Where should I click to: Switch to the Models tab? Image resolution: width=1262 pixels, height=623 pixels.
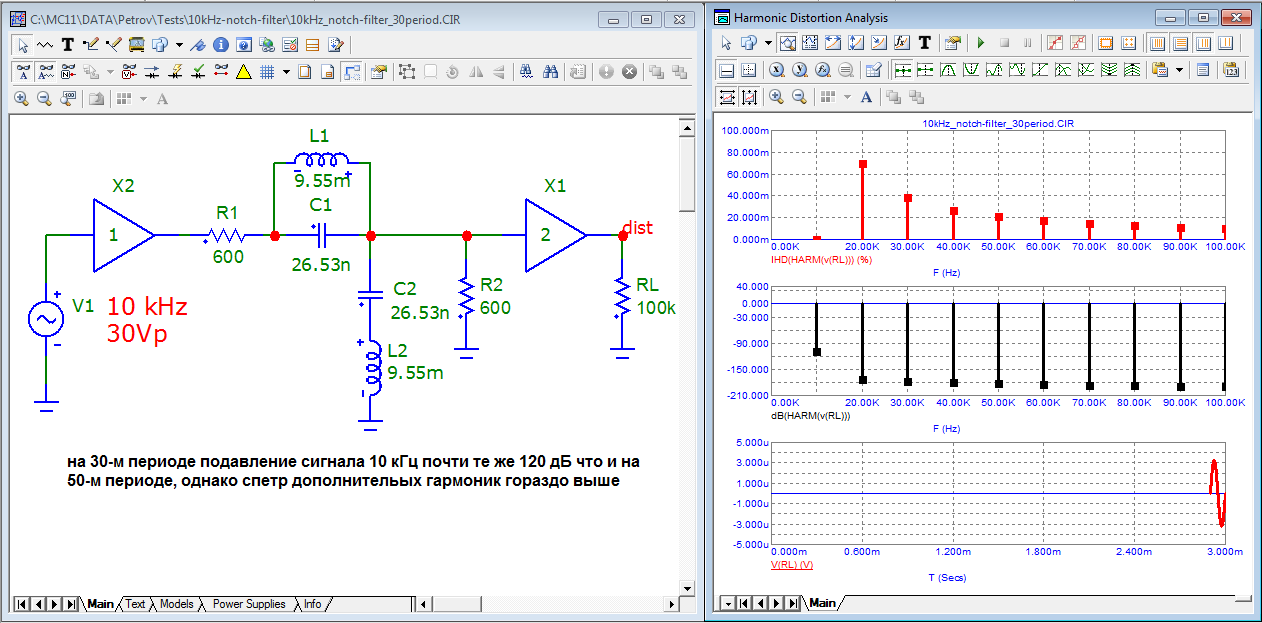click(x=177, y=604)
